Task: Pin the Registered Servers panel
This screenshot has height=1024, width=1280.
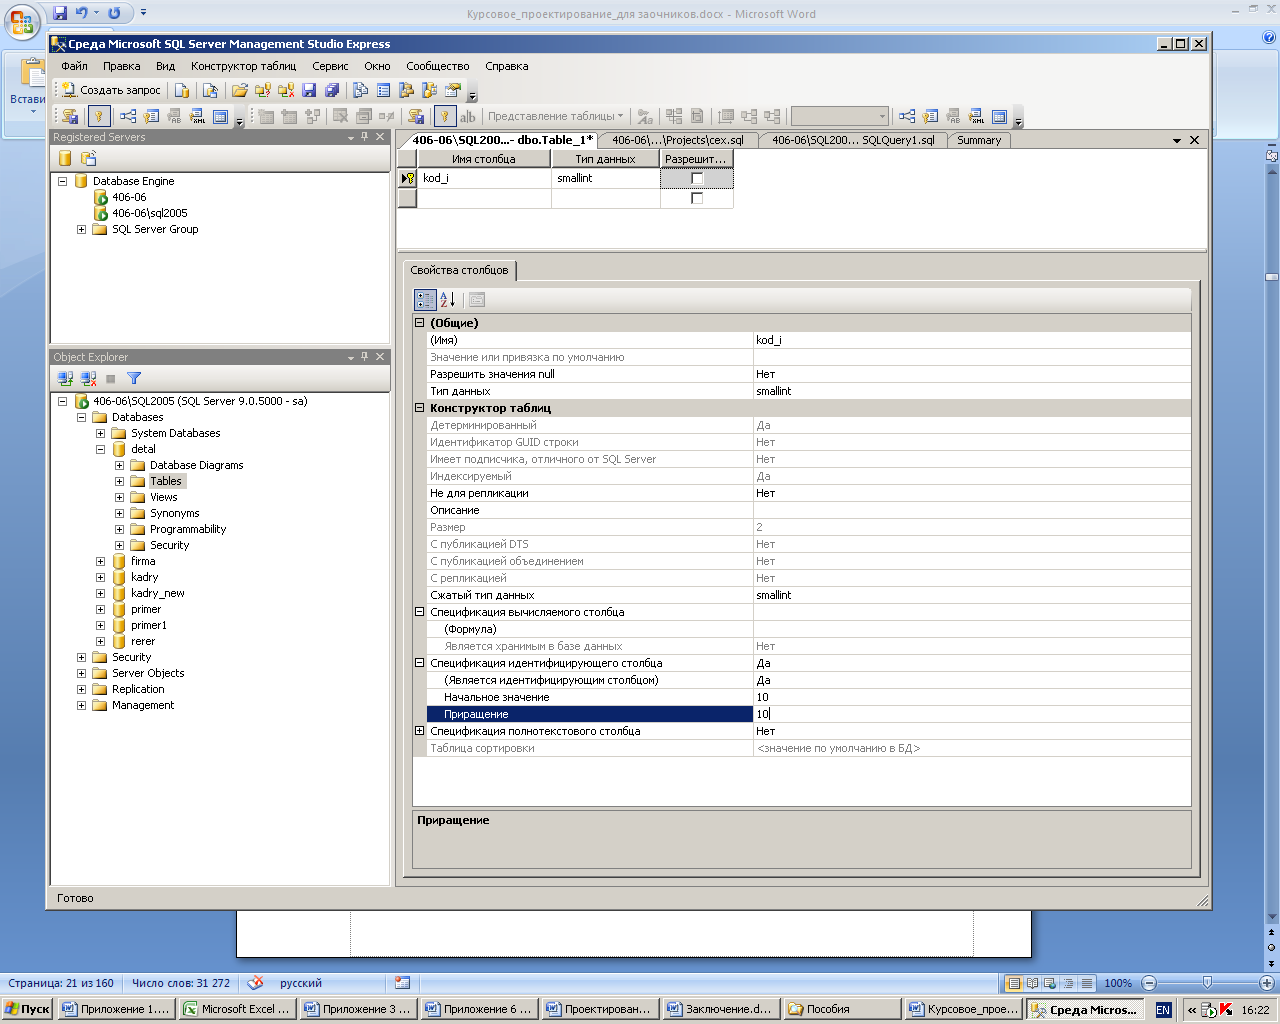Action: 365,137
